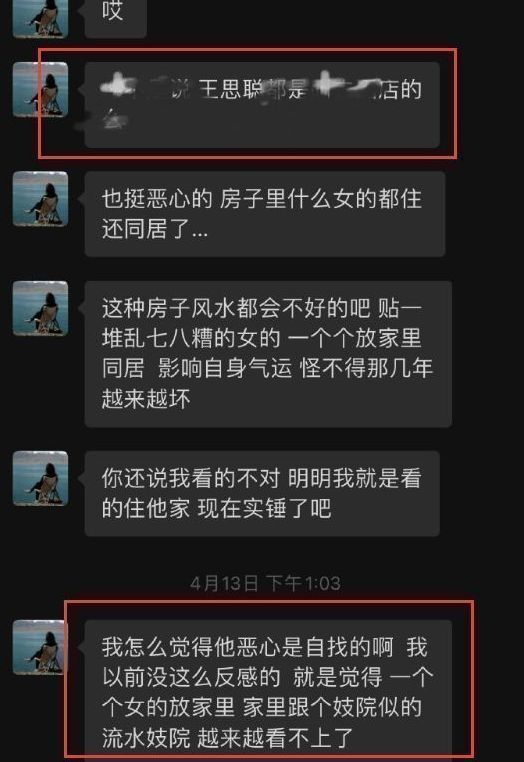Select the "哎" message bubble
Image resolution: width=524 pixels, height=762 pixels.
click(116, 18)
